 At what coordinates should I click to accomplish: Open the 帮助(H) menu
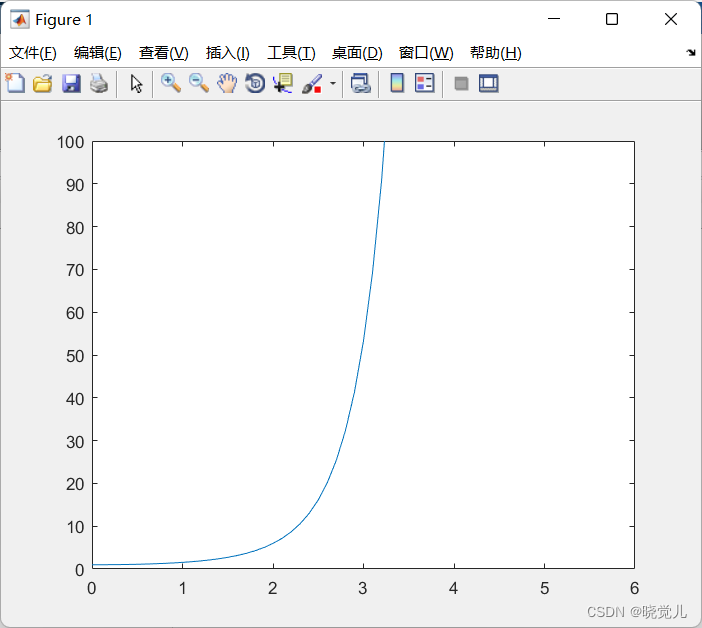point(496,53)
